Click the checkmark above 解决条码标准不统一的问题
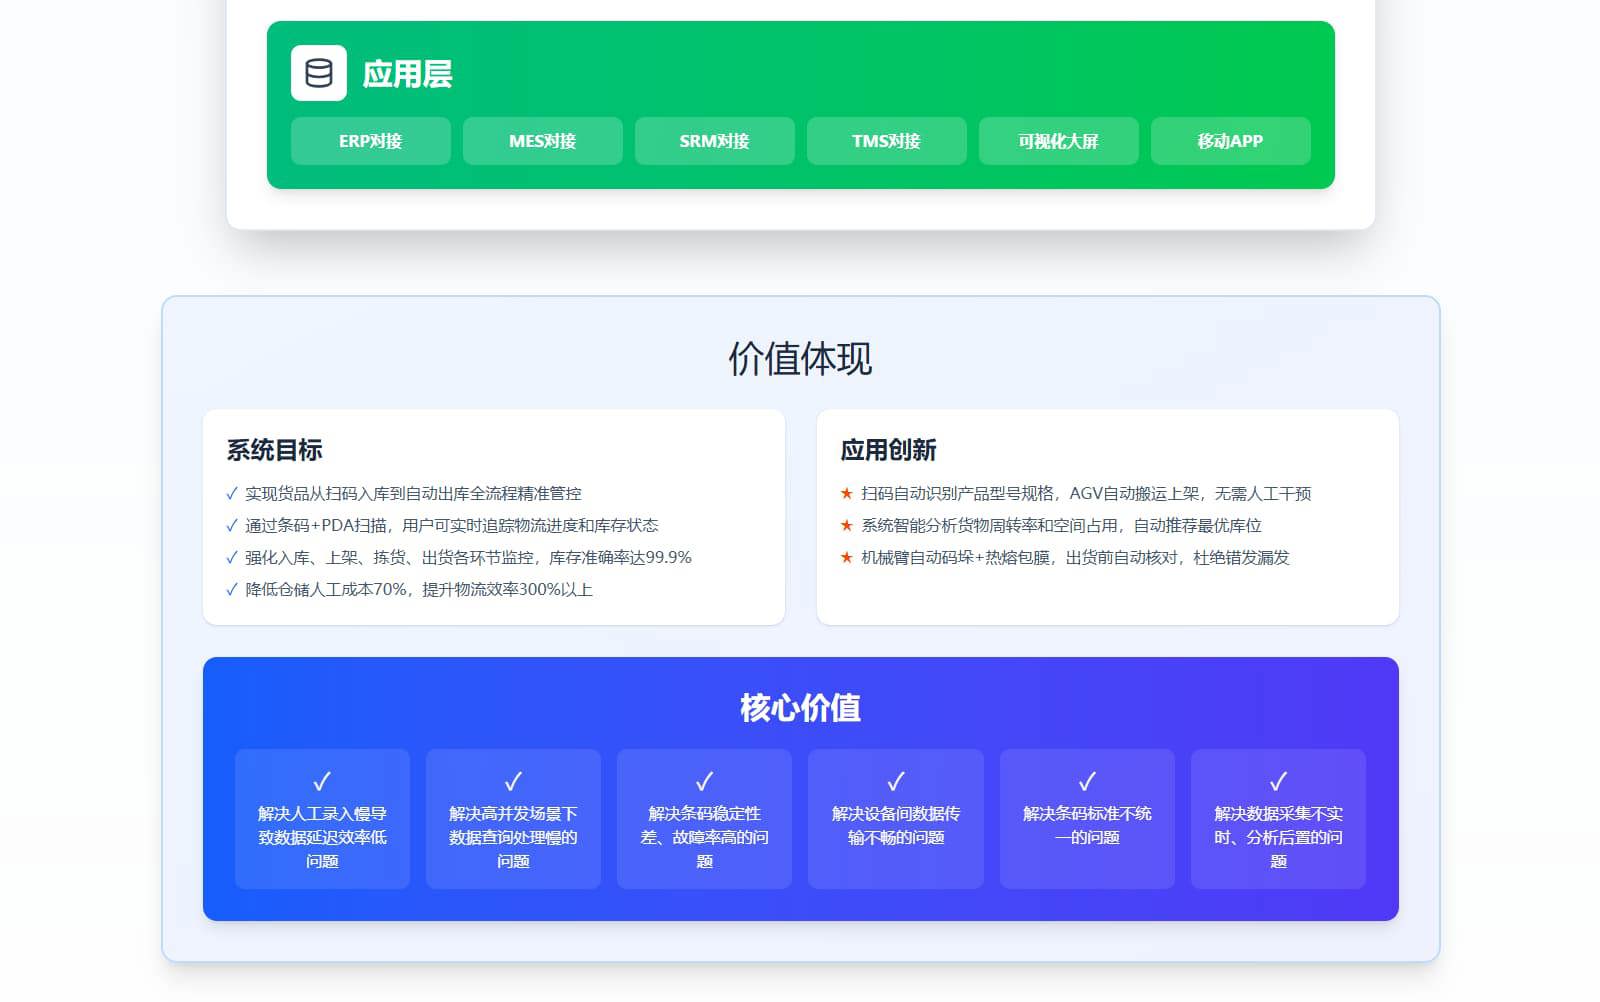Viewport: 1600px width, 1002px height. [1087, 781]
